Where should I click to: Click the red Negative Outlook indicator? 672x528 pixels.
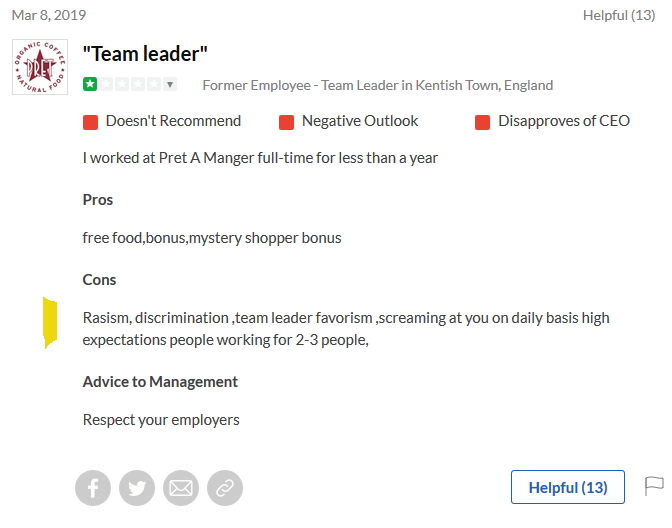click(x=286, y=122)
